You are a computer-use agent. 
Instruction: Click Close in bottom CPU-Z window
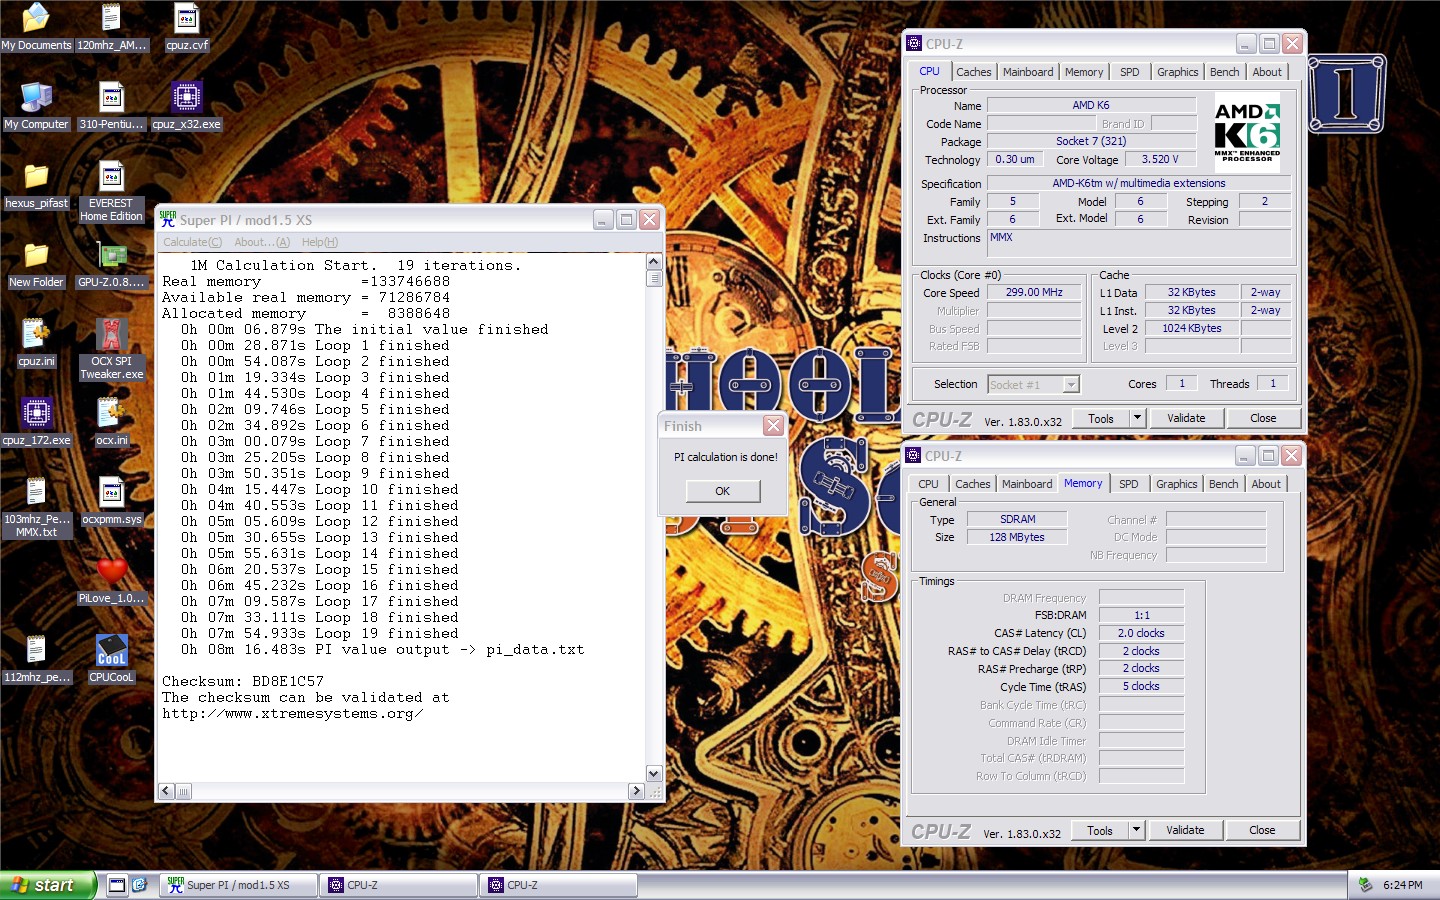tap(1262, 831)
